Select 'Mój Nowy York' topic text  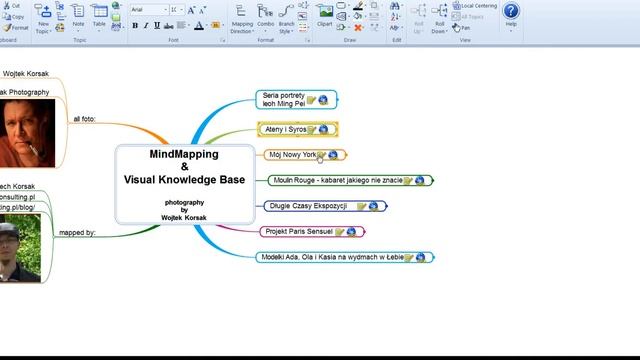[x=293, y=155]
